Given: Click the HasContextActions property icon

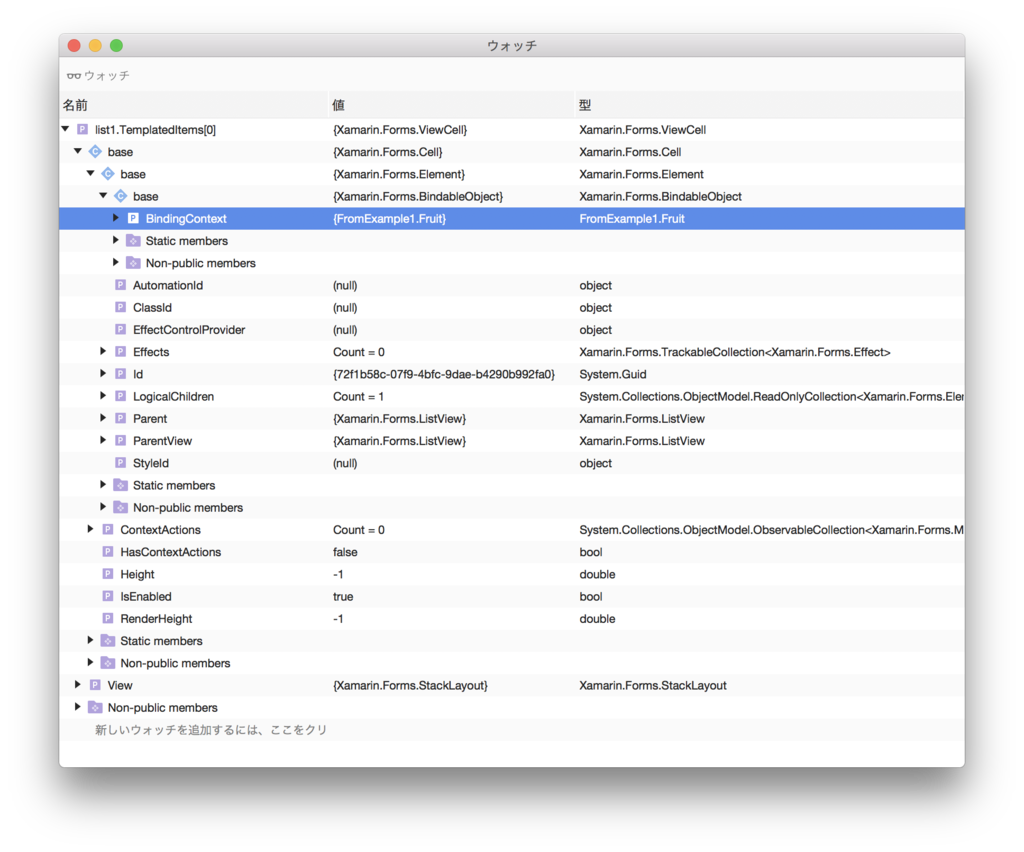Looking at the screenshot, I should click(x=108, y=552).
